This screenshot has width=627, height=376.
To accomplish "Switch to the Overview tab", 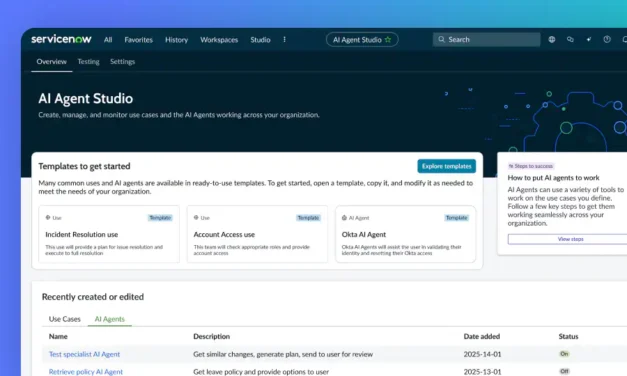I will (x=52, y=62).
